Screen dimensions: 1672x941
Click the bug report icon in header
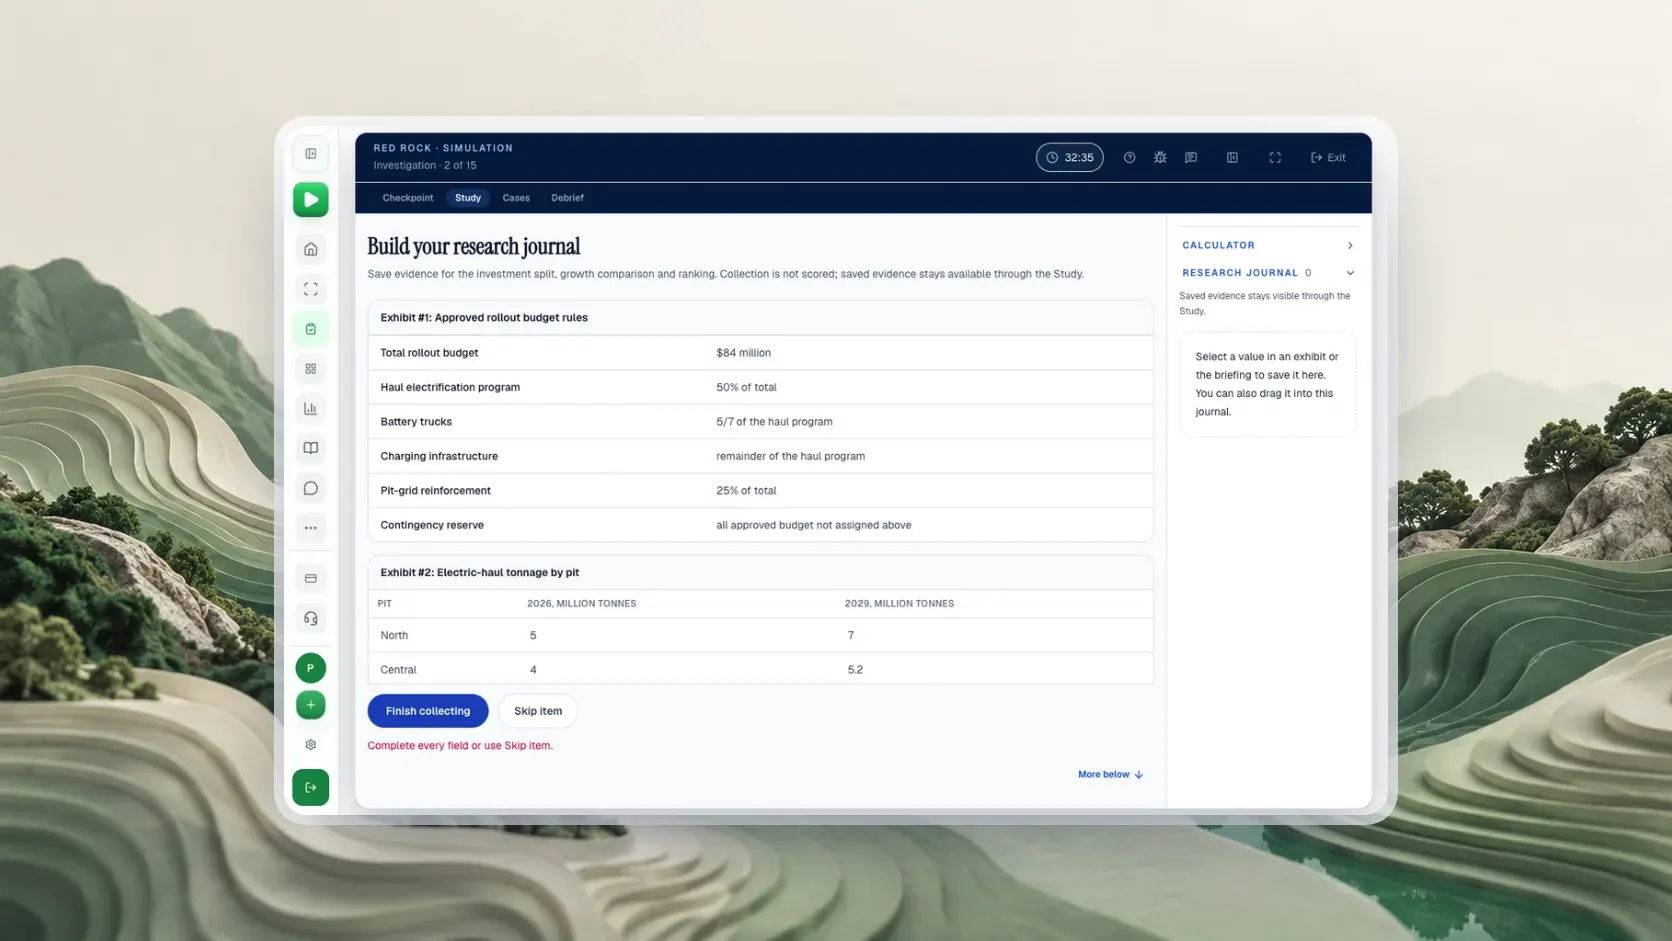(x=1160, y=157)
